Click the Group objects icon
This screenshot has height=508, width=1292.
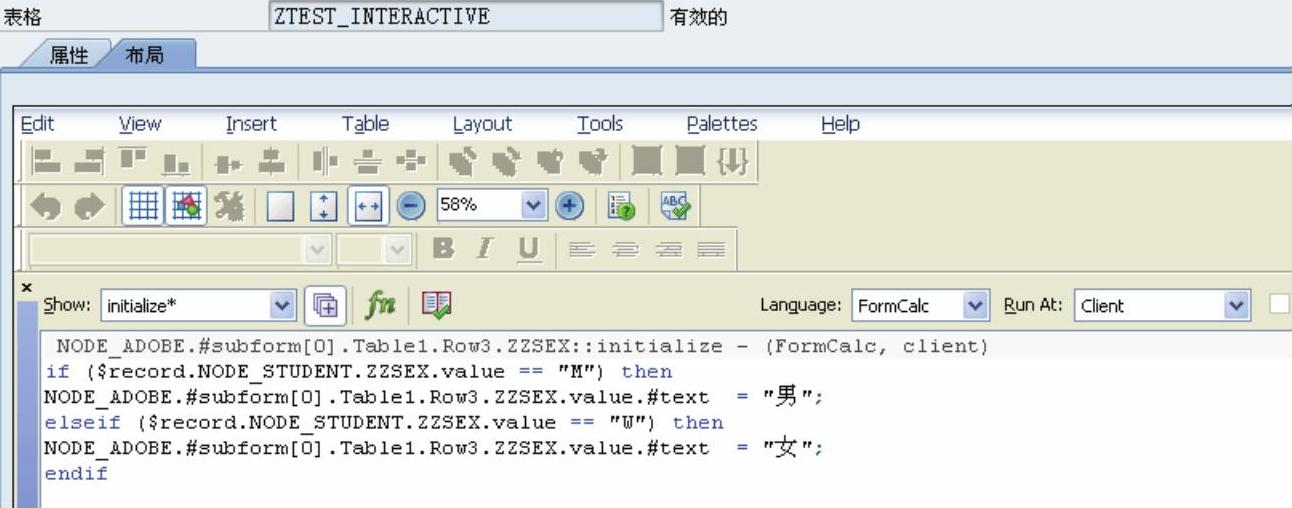click(x=648, y=161)
